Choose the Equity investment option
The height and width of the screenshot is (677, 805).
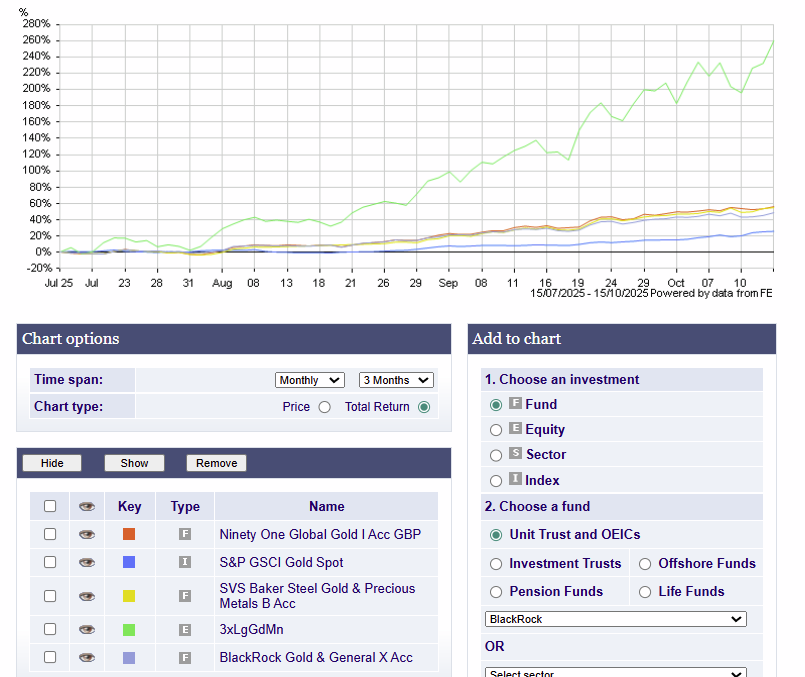click(496, 430)
